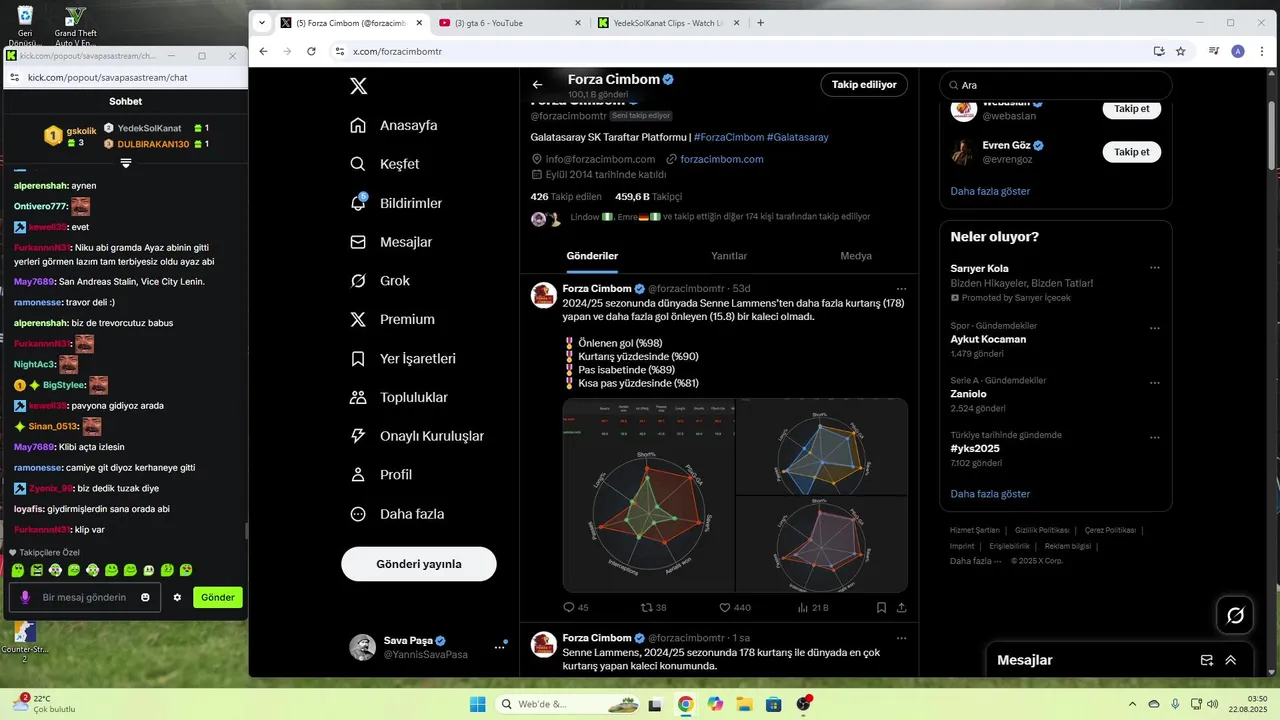Open Windows Start menu

478,704
